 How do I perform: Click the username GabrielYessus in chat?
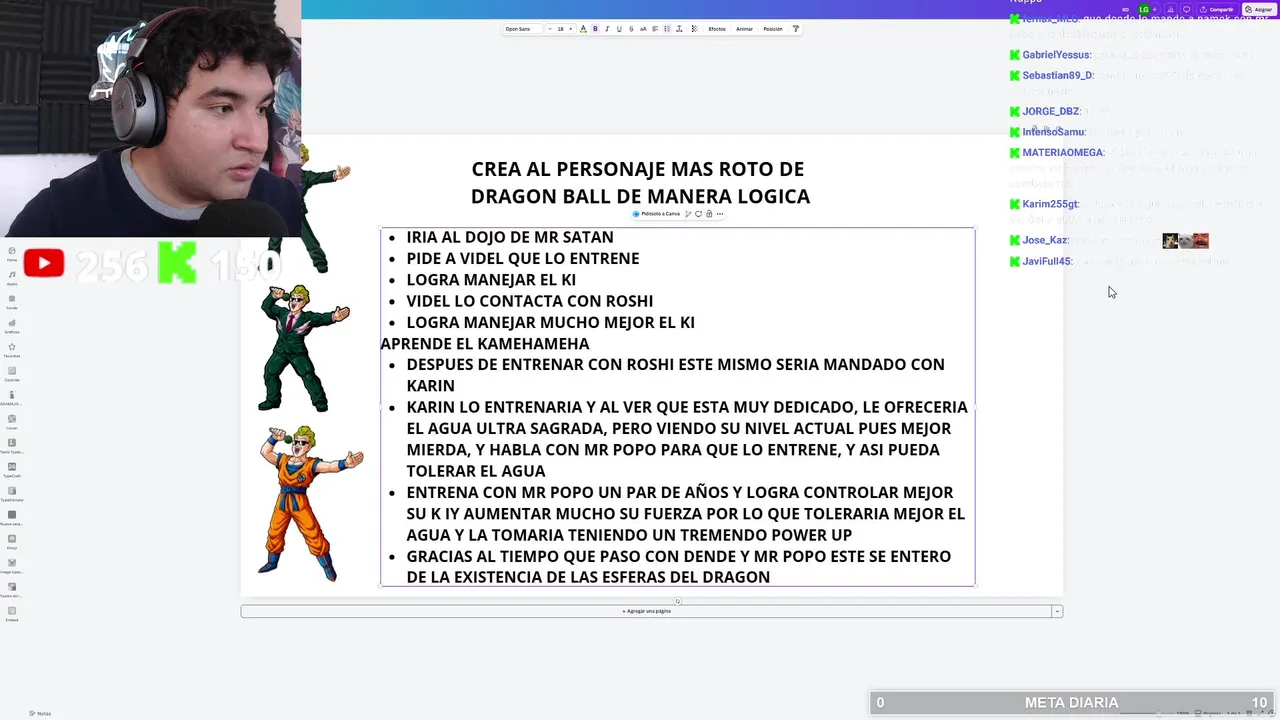(x=1056, y=55)
